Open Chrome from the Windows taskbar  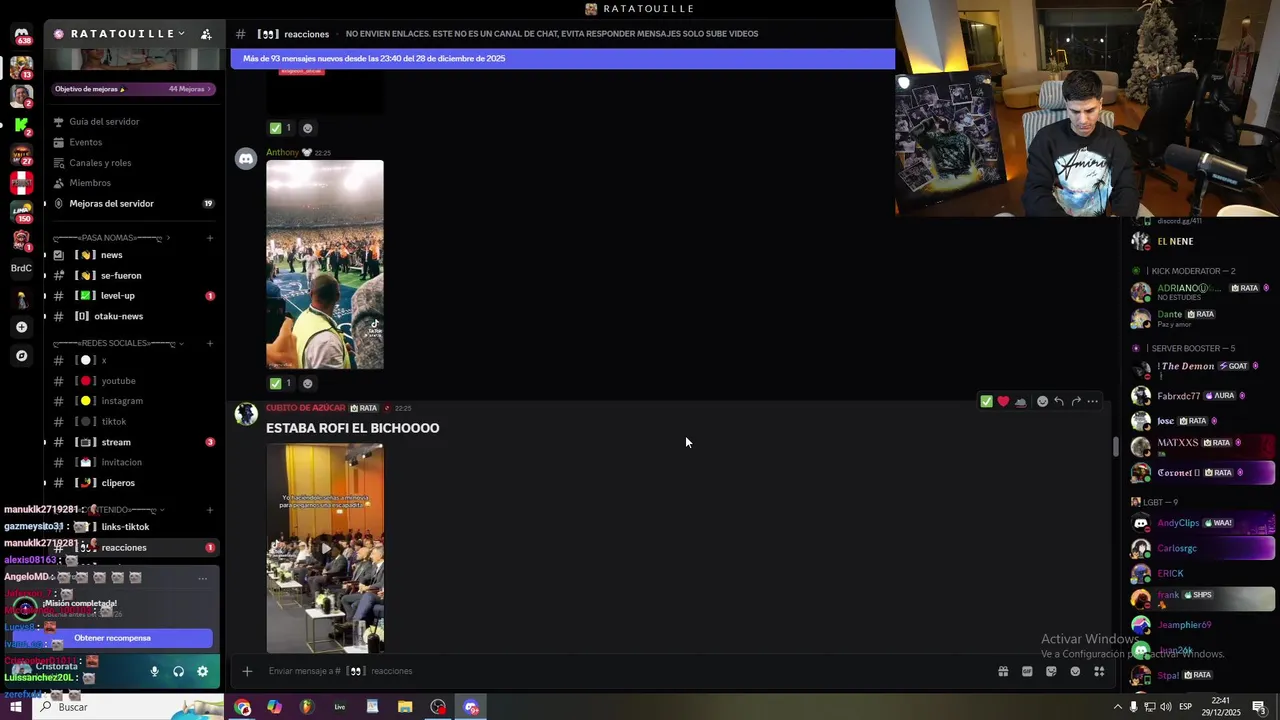pyautogui.click(x=243, y=707)
